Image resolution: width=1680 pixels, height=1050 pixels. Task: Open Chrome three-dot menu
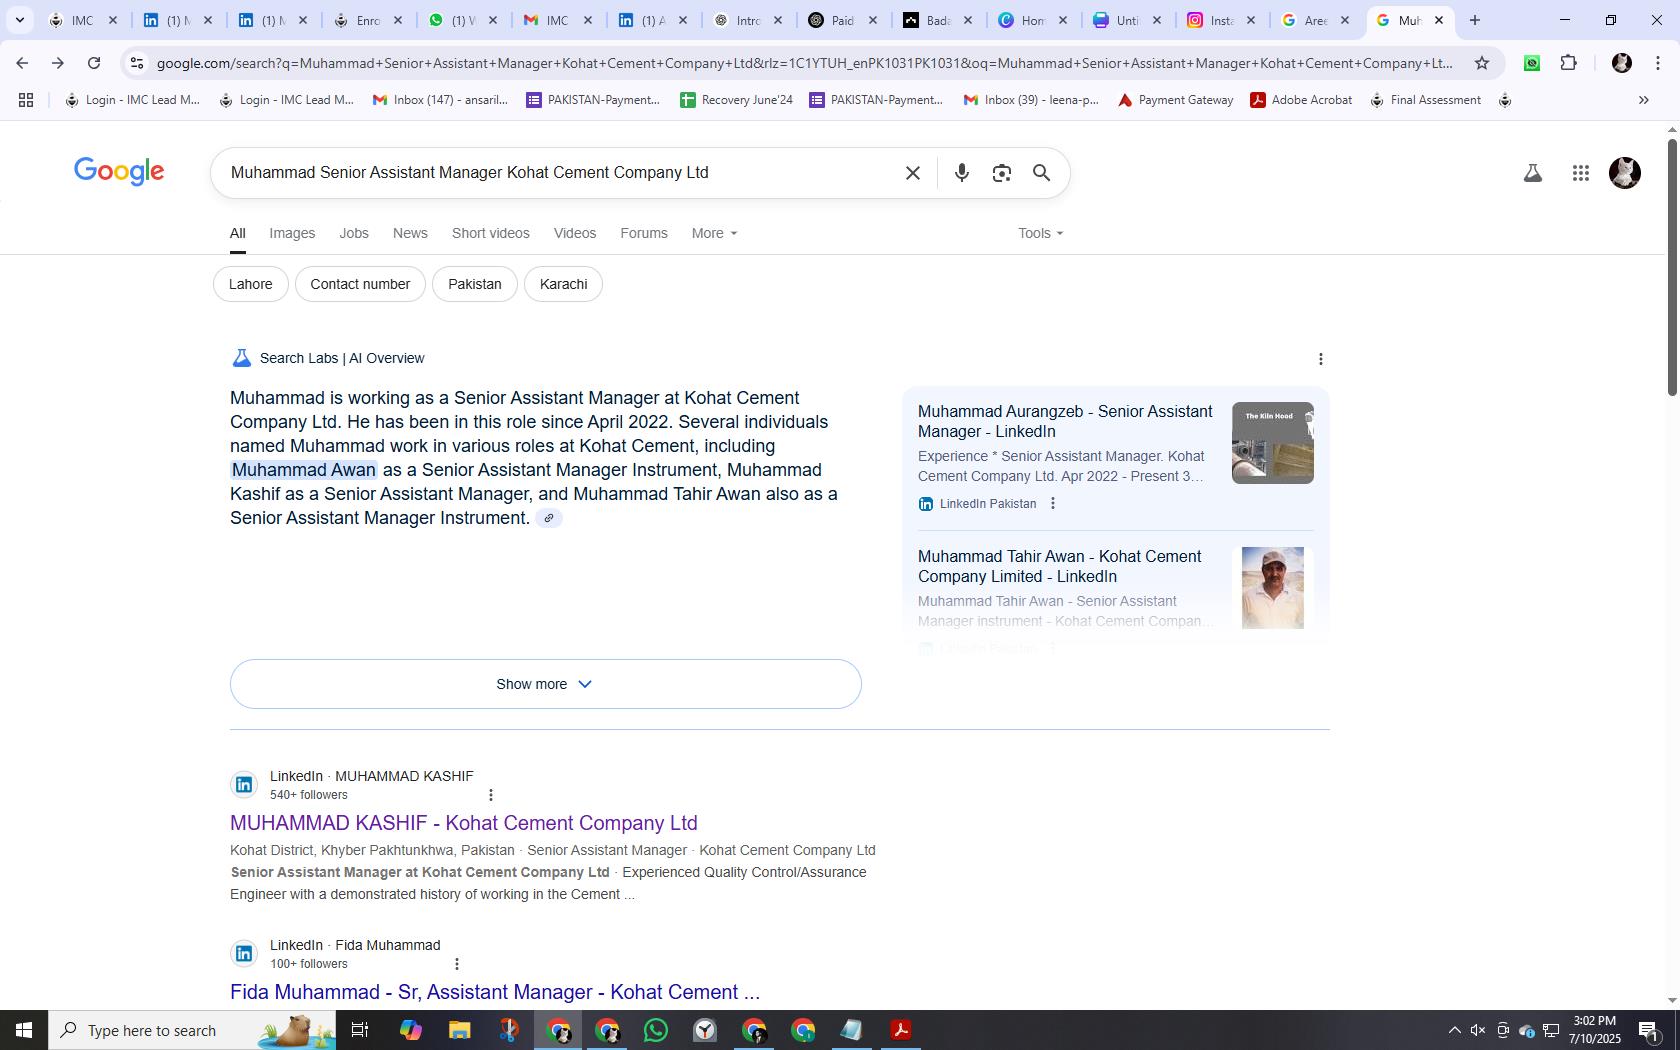click(1657, 63)
